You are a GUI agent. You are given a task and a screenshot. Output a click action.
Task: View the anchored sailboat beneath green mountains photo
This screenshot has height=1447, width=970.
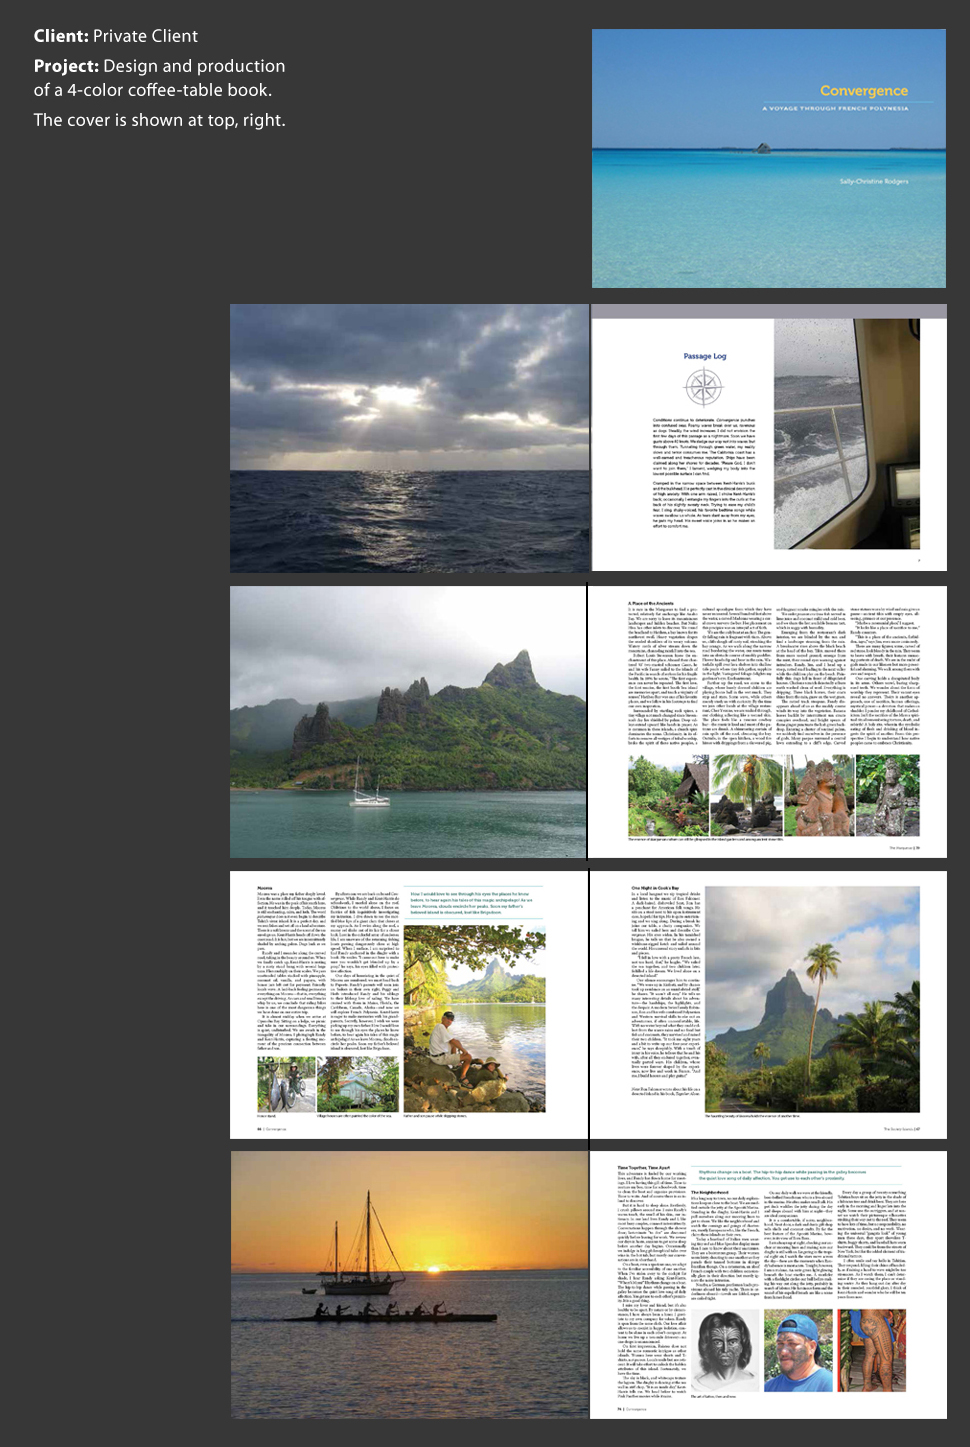(408, 721)
